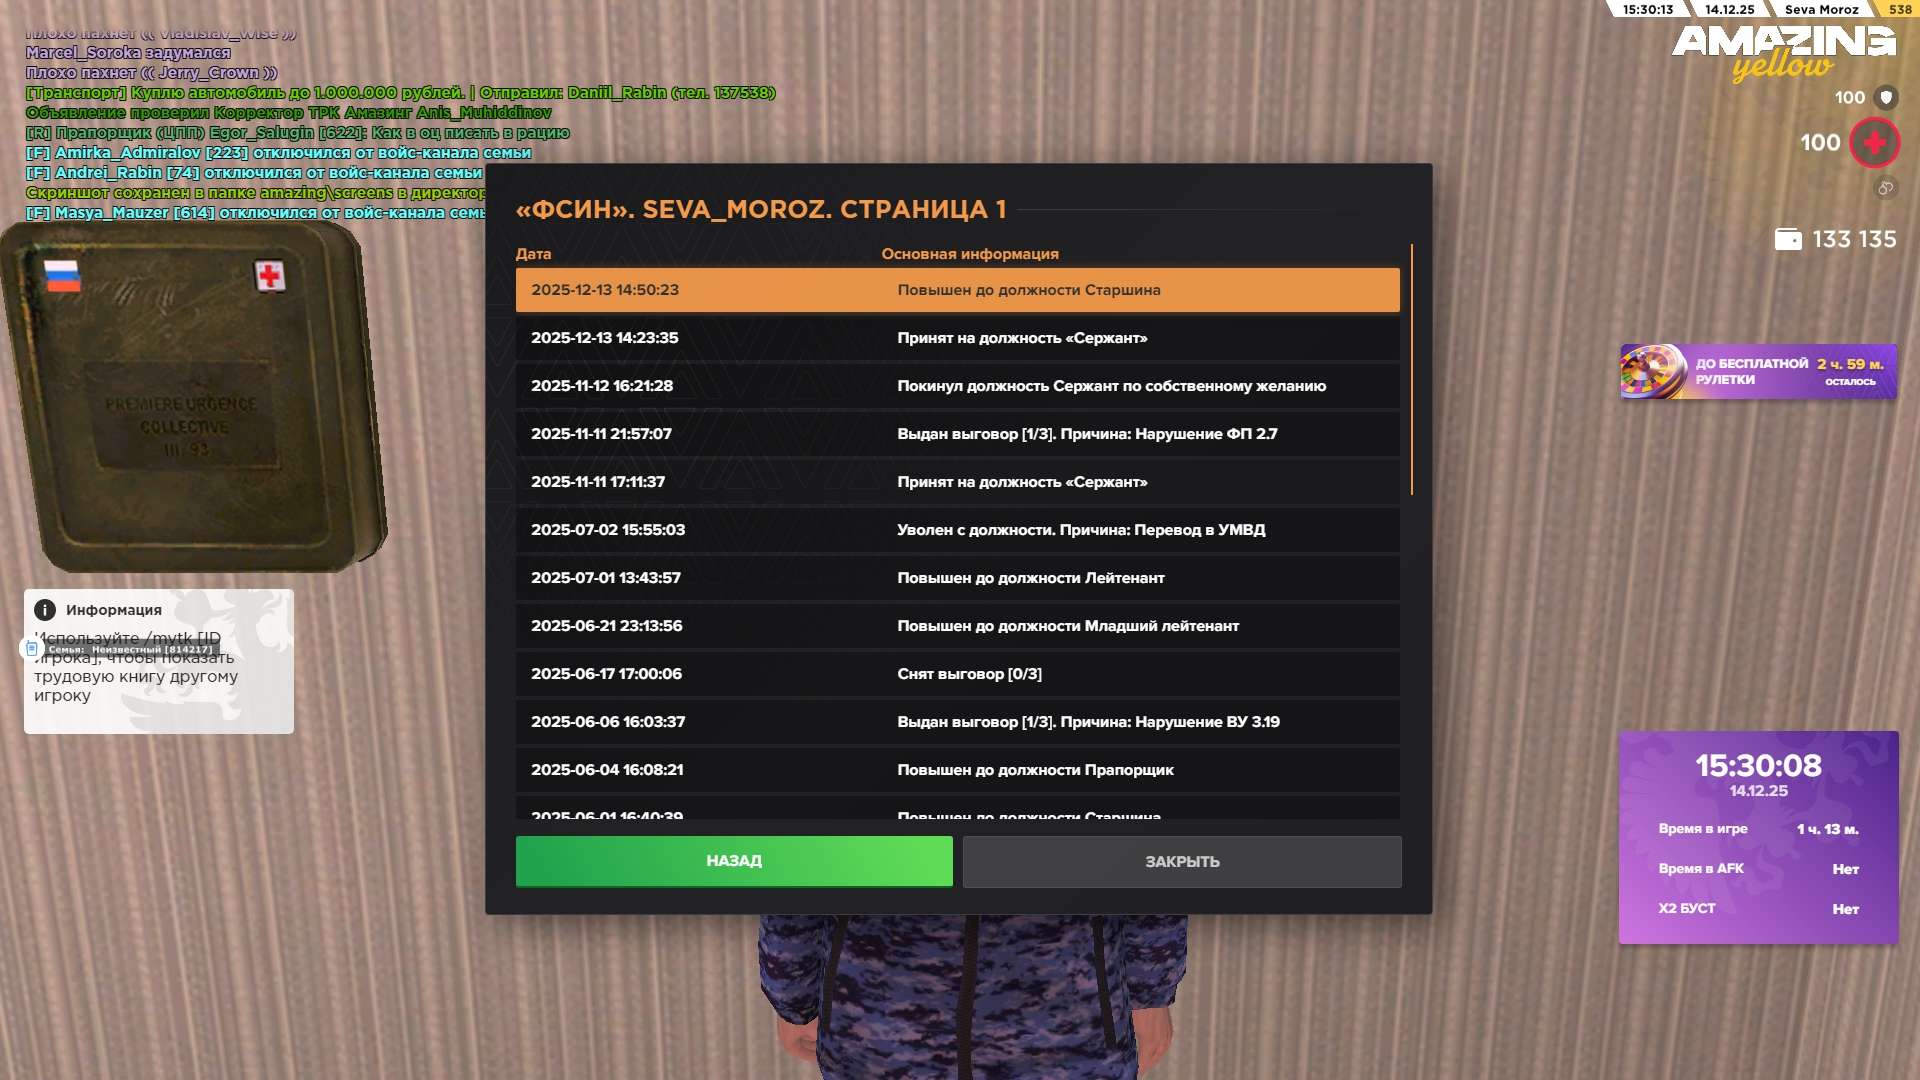Viewport: 1920px width, 1080px height.
Task: Select the highlighted 2025-12-13 14:50:23 Старшина entry
Action: point(957,290)
